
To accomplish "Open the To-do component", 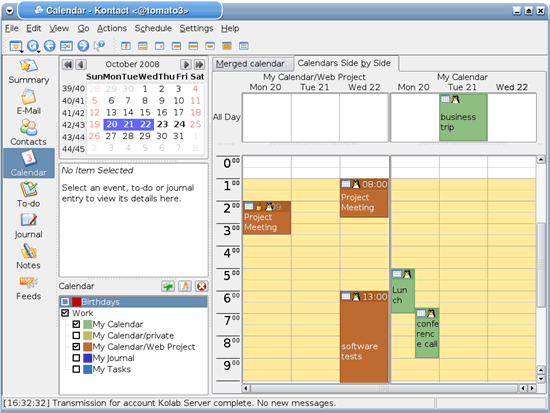I will click(28, 194).
